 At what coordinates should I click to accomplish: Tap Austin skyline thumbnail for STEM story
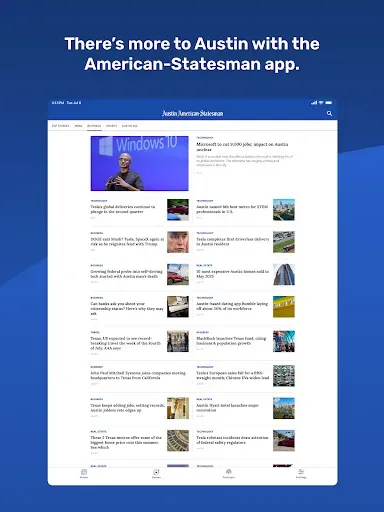pos(284,210)
